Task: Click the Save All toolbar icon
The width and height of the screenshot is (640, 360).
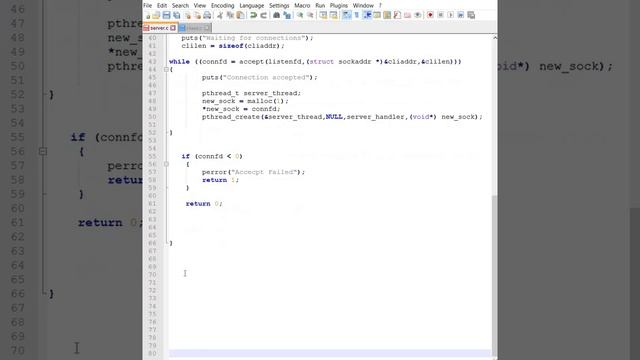Action: point(176,15)
